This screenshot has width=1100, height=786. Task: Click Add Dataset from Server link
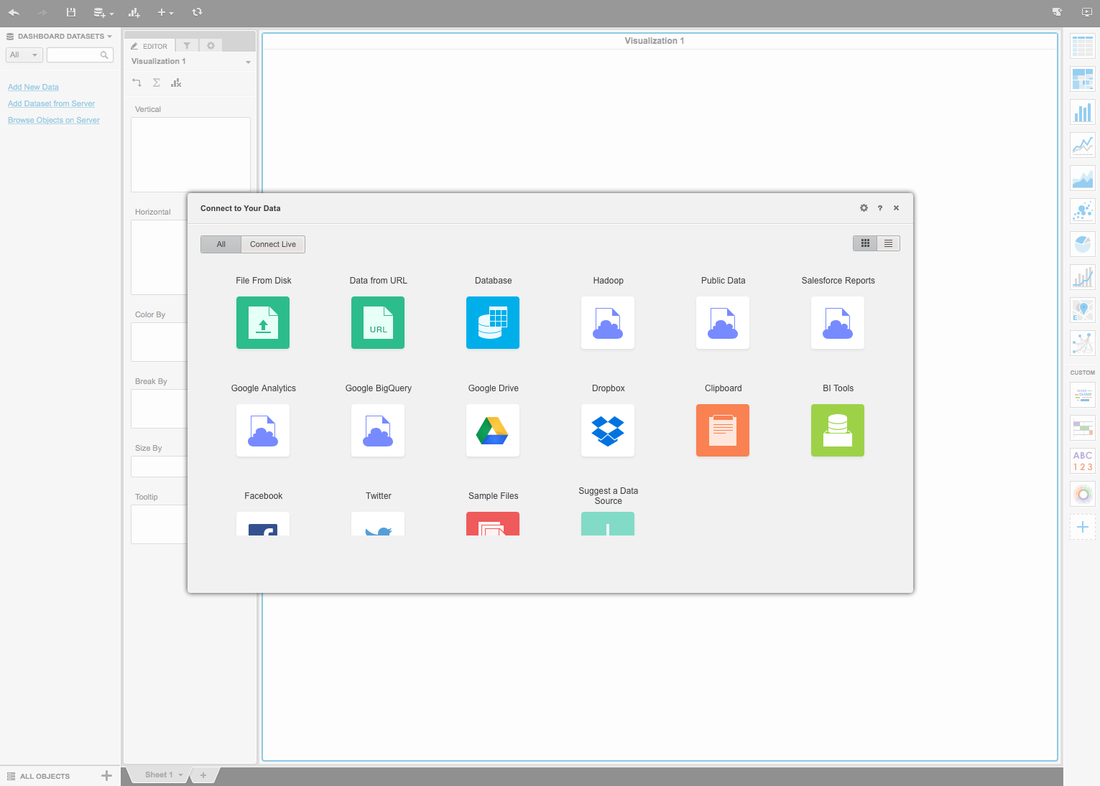51,104
